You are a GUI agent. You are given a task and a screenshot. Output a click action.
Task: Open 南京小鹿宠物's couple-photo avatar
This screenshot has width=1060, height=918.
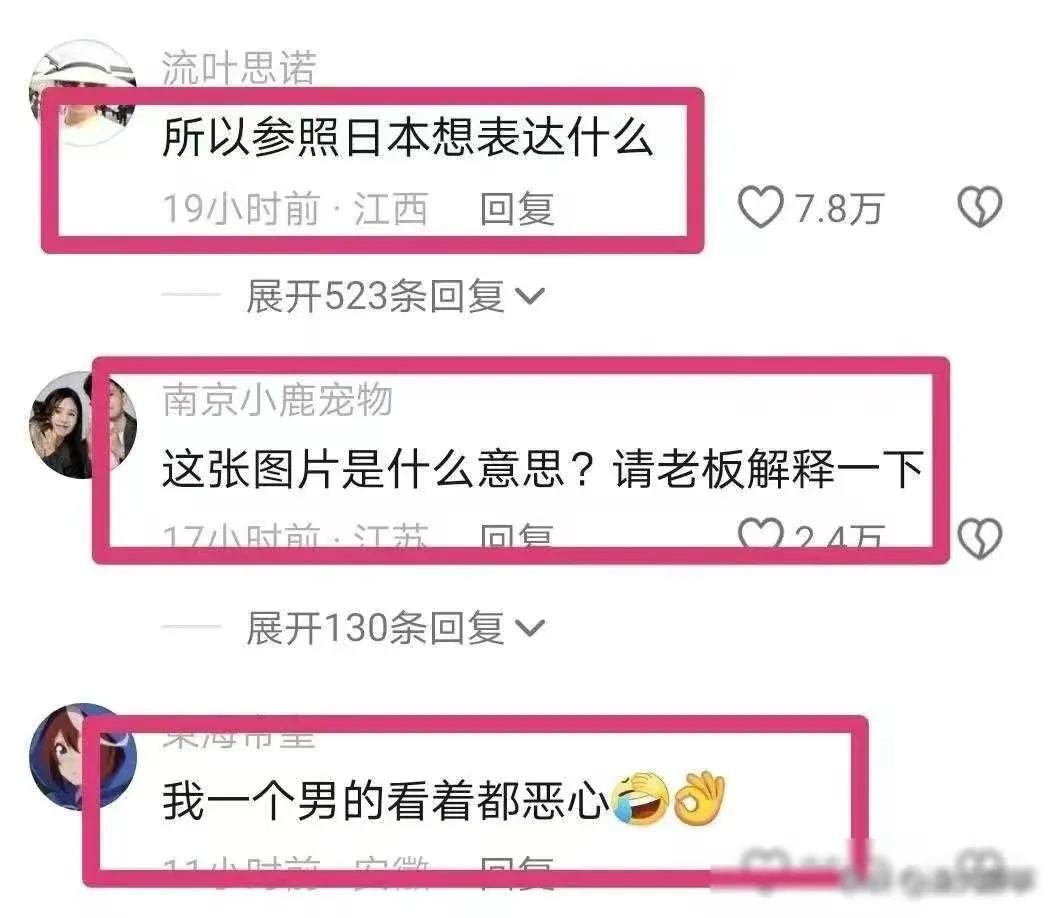point(82,425)
